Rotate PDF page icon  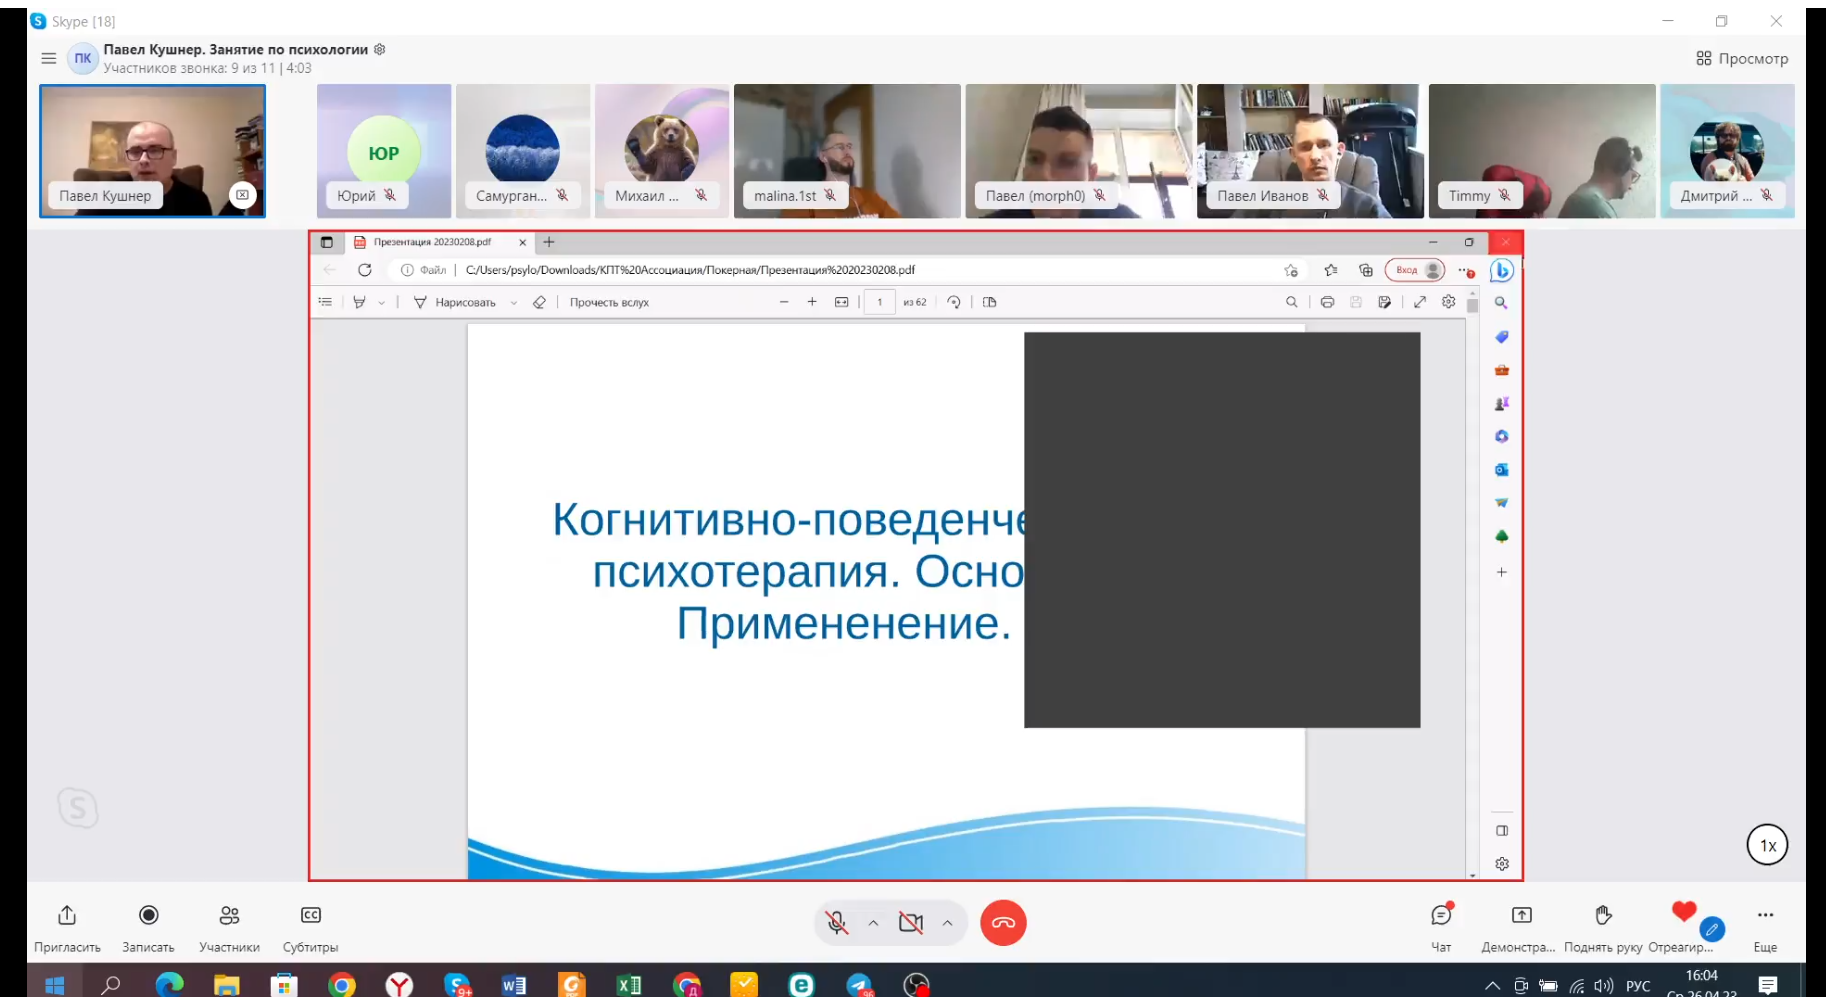954,302
